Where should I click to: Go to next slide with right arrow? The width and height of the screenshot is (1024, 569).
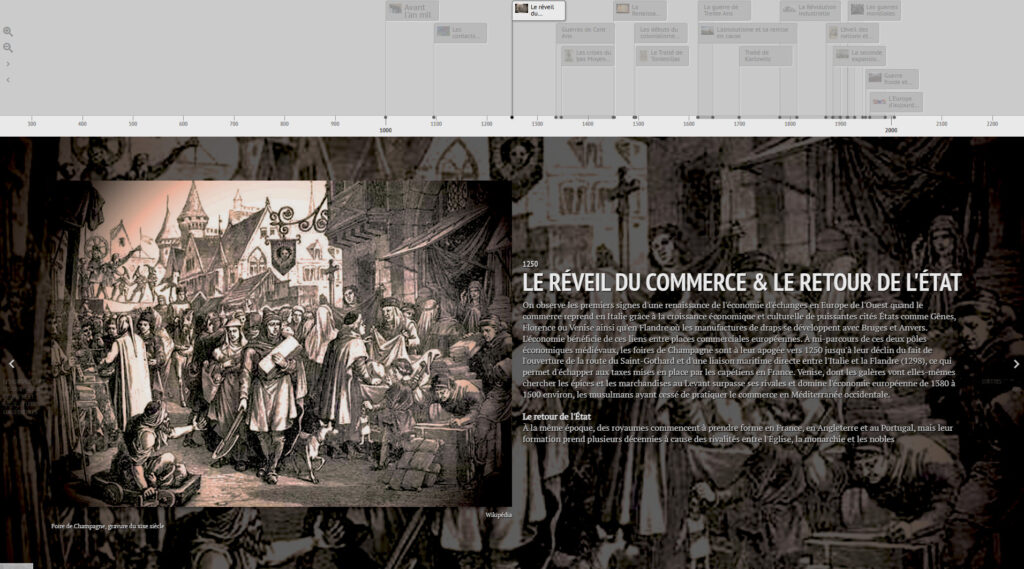tap(1016, 364)
